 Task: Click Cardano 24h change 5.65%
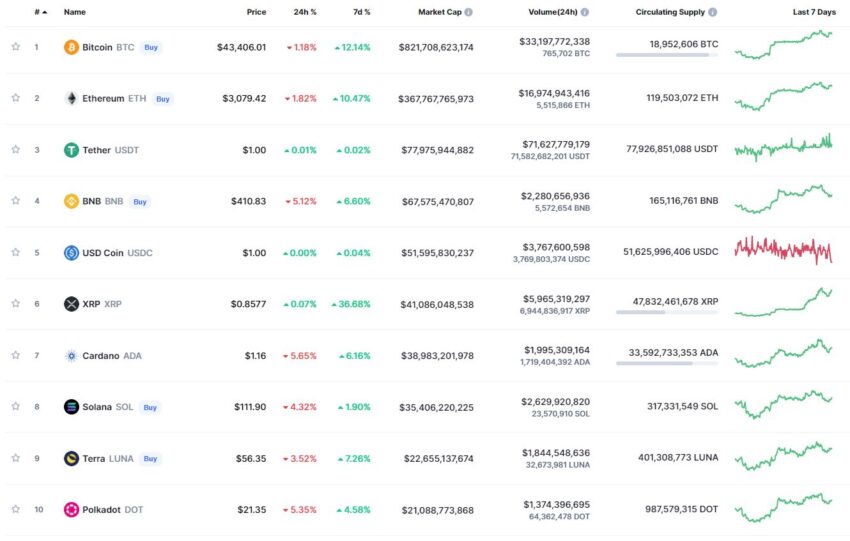click(300, 356)
